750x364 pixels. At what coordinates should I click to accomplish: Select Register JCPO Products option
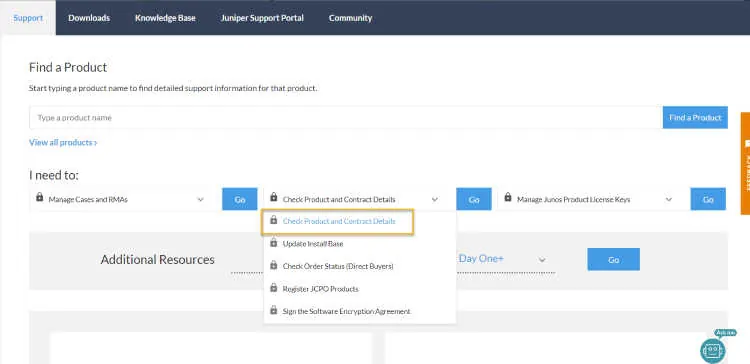[360, 289]
